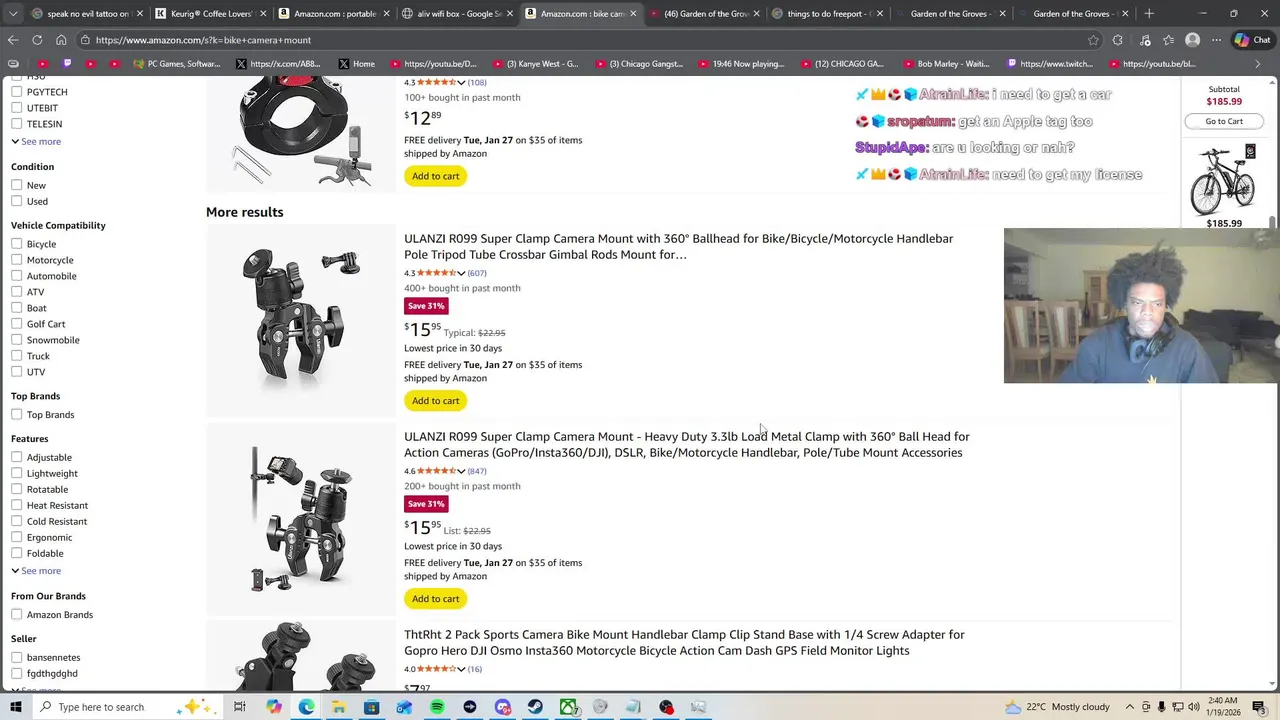
Task: Open the browser profile avatar
Action: point(1192,40)
